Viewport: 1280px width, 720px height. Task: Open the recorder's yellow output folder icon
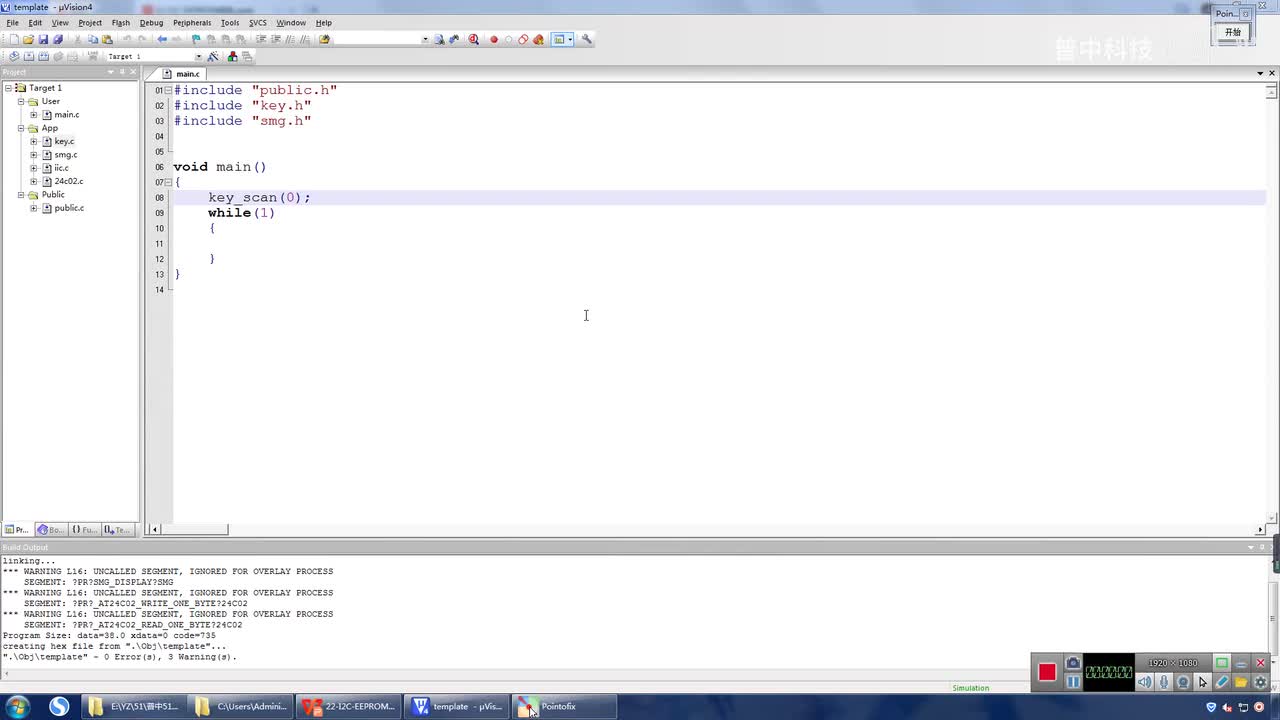1241,682
